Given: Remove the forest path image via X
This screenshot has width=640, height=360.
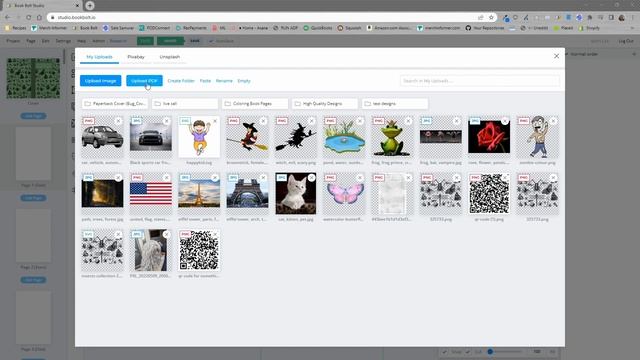Looking at the screenshot, I should [118, 178].
